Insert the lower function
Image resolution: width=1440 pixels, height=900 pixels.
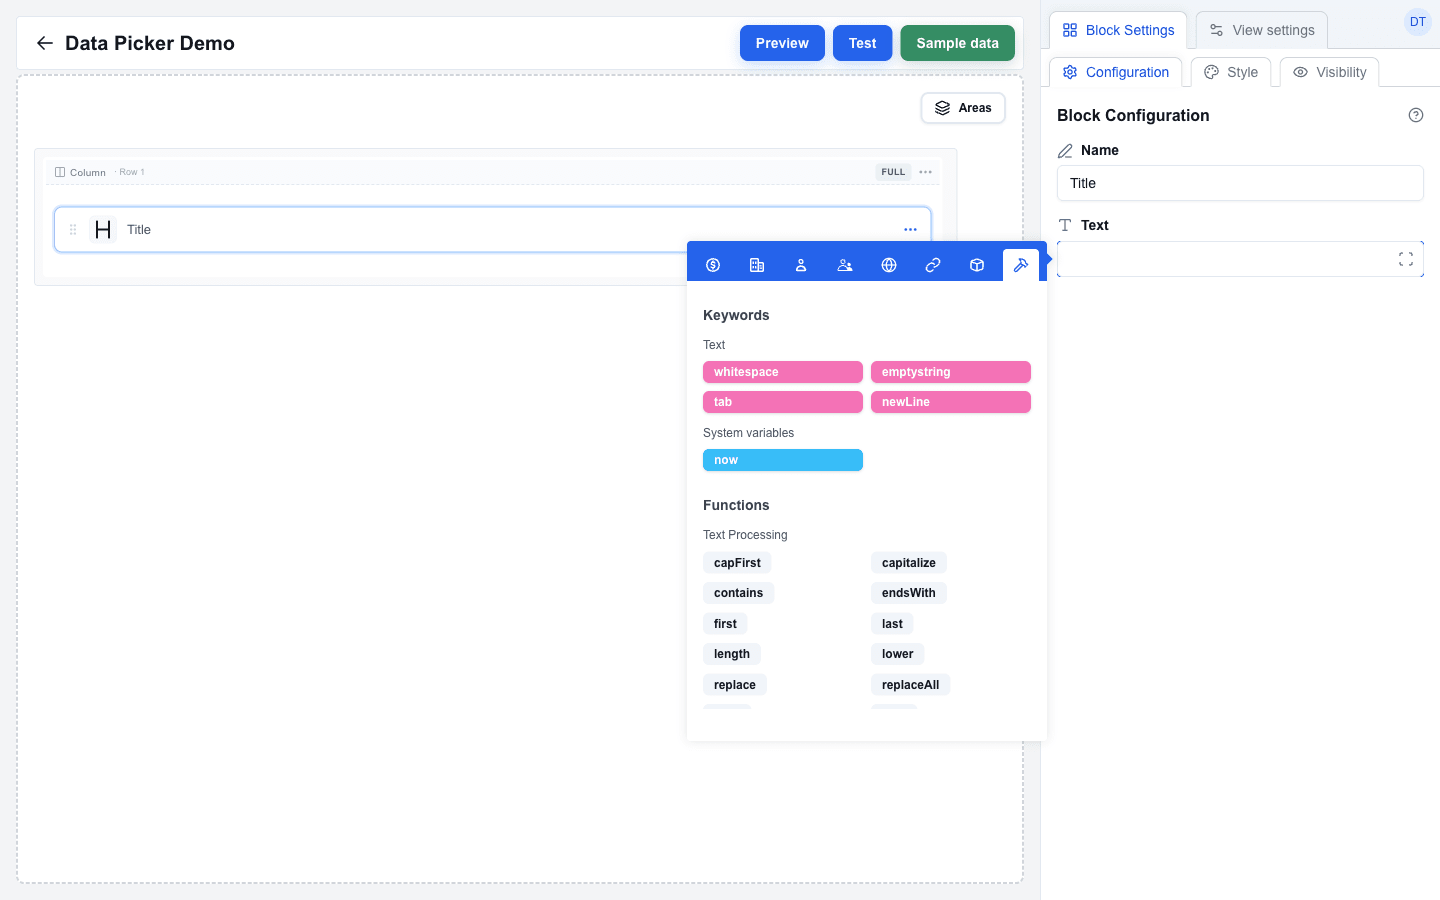[x=898, y=654]
